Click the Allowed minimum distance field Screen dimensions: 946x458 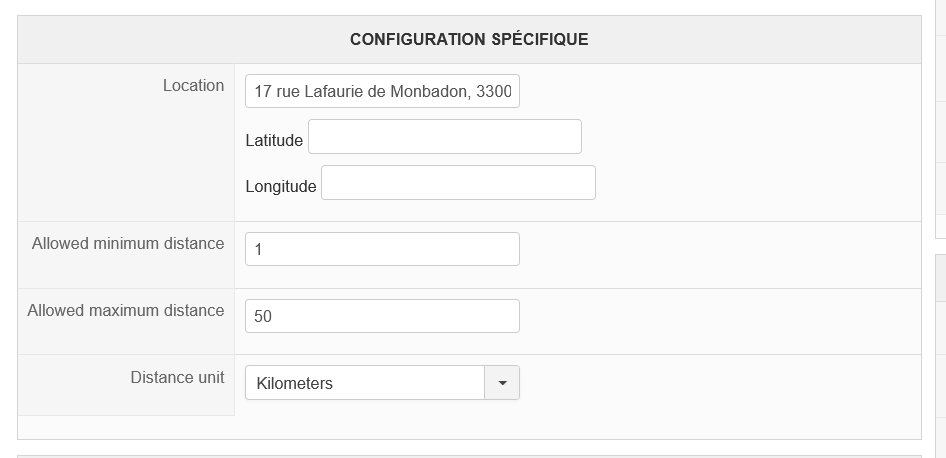pyautogui.click(x=382, y=249)
